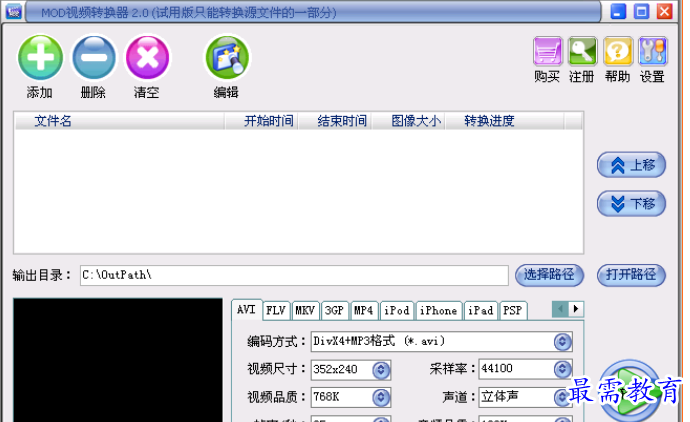
Task: Switch to the iPod format tab
Action: pyautogui.click(x=397, y=311)
